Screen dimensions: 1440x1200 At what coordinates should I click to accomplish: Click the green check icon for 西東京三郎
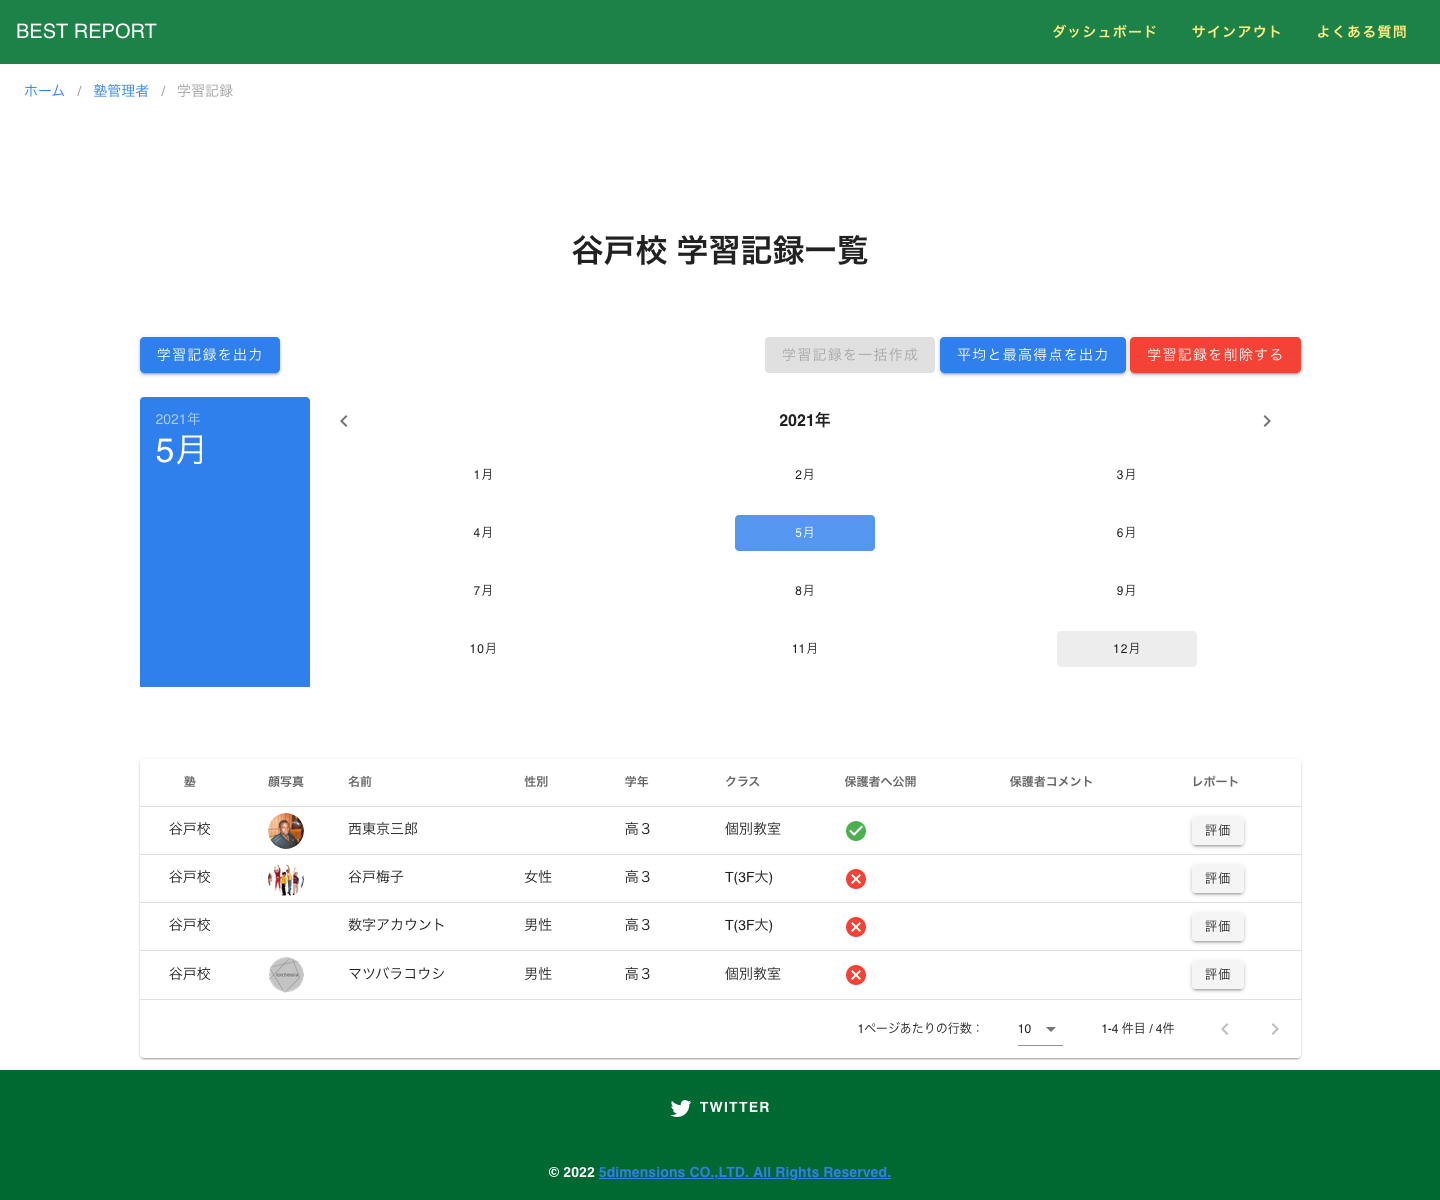click(x=856, y=831)
